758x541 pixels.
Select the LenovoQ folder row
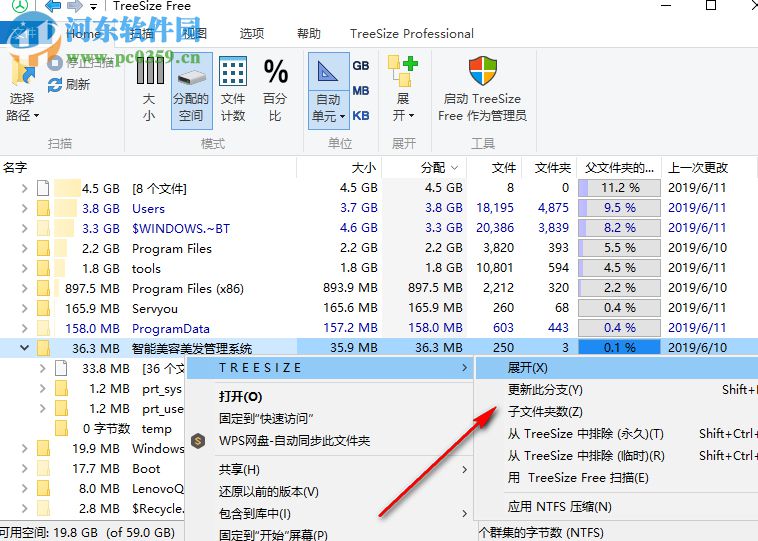92,489
